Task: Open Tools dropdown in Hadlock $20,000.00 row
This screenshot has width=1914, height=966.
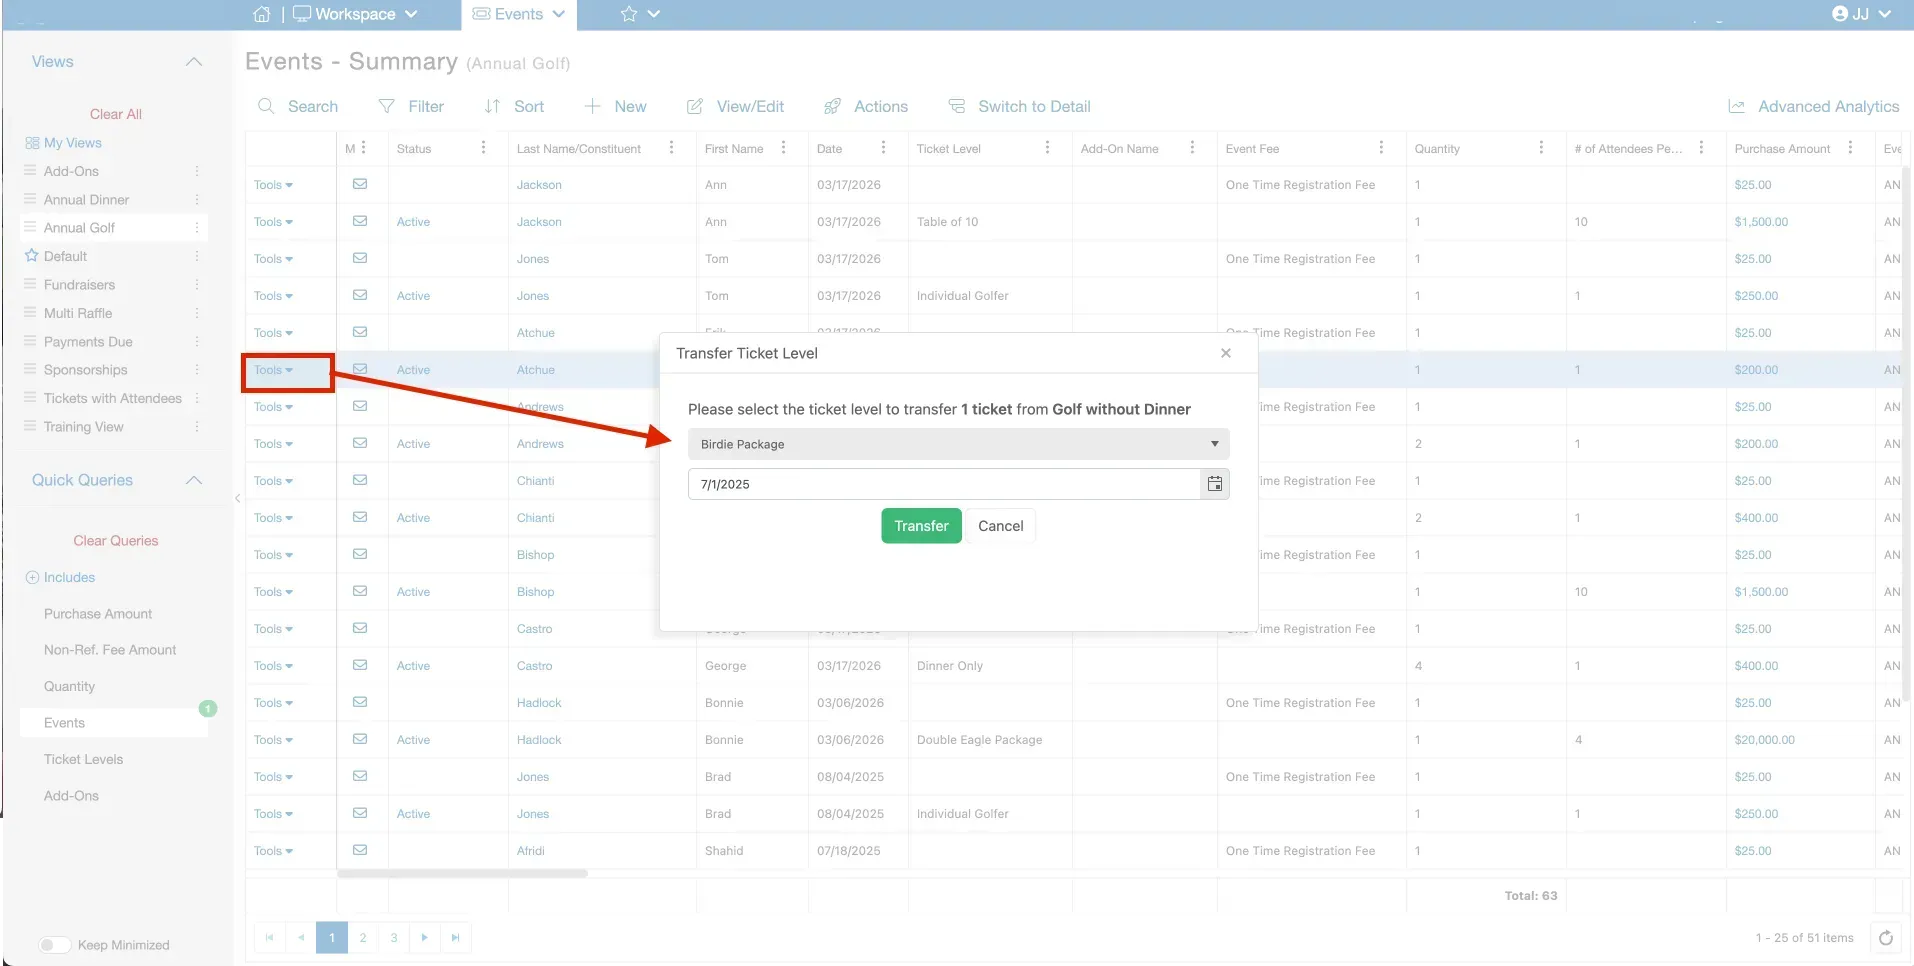Action: point(273,740)
